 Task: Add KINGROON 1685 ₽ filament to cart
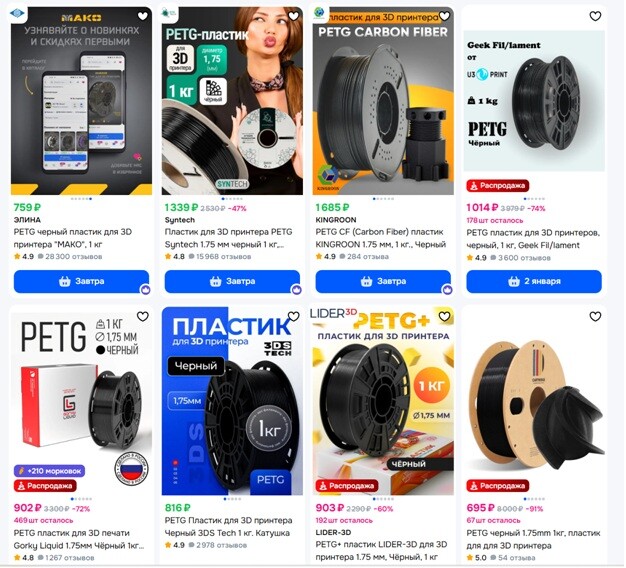pyautogui.click(x=383, y=281)
